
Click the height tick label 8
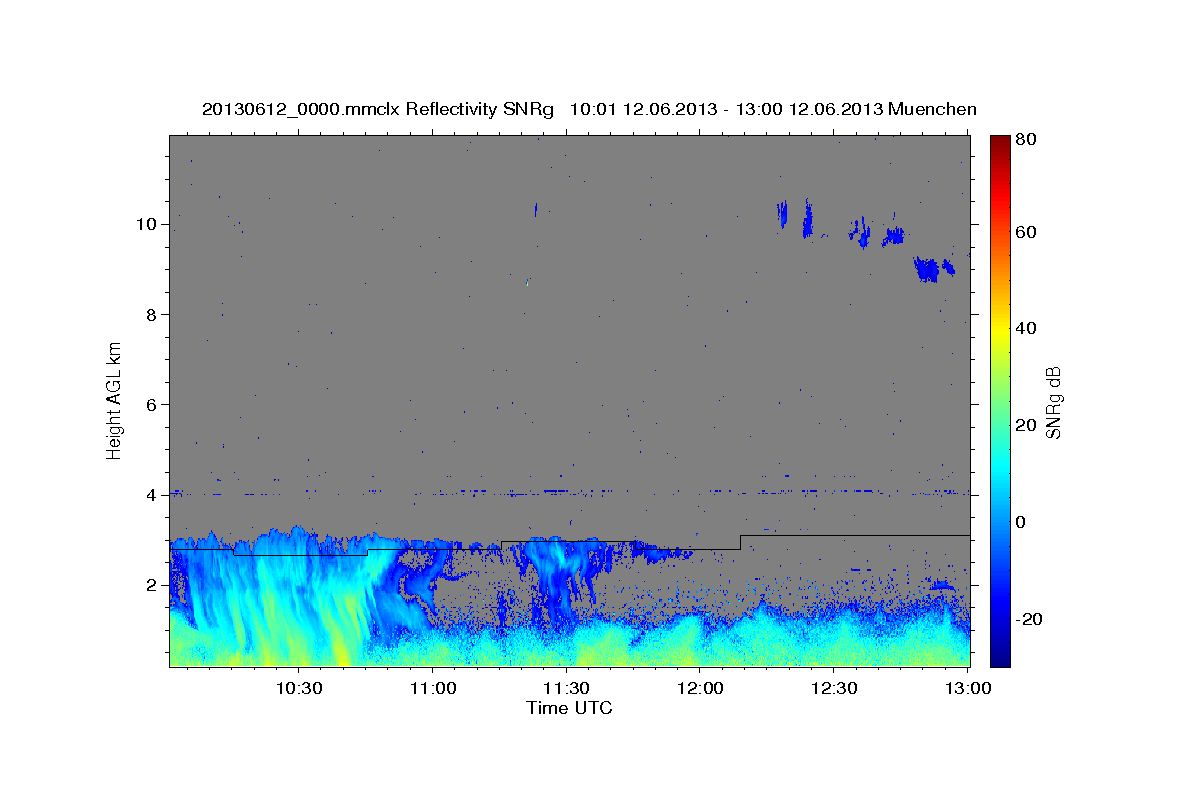click(x=152, y=315)
